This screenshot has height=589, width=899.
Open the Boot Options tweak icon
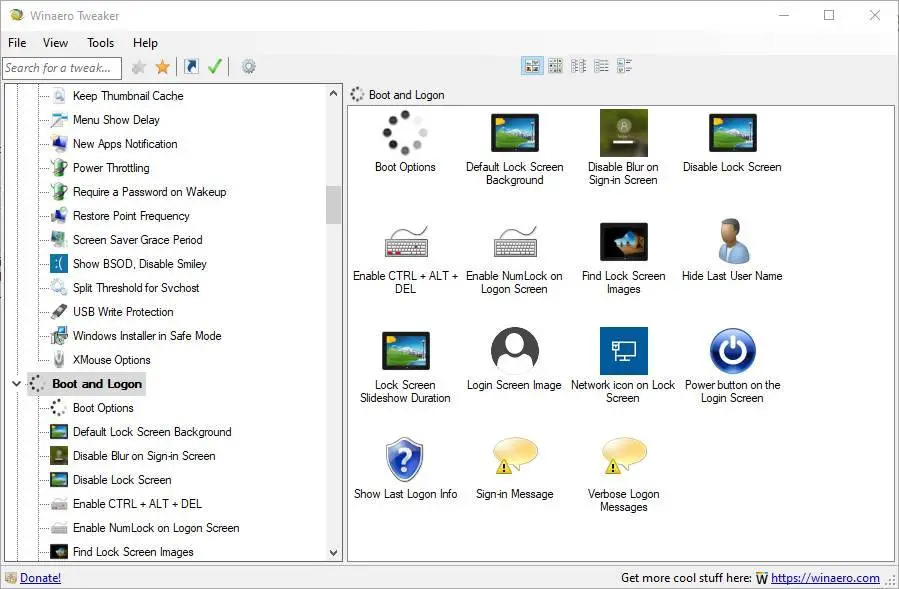pos(405,133)
